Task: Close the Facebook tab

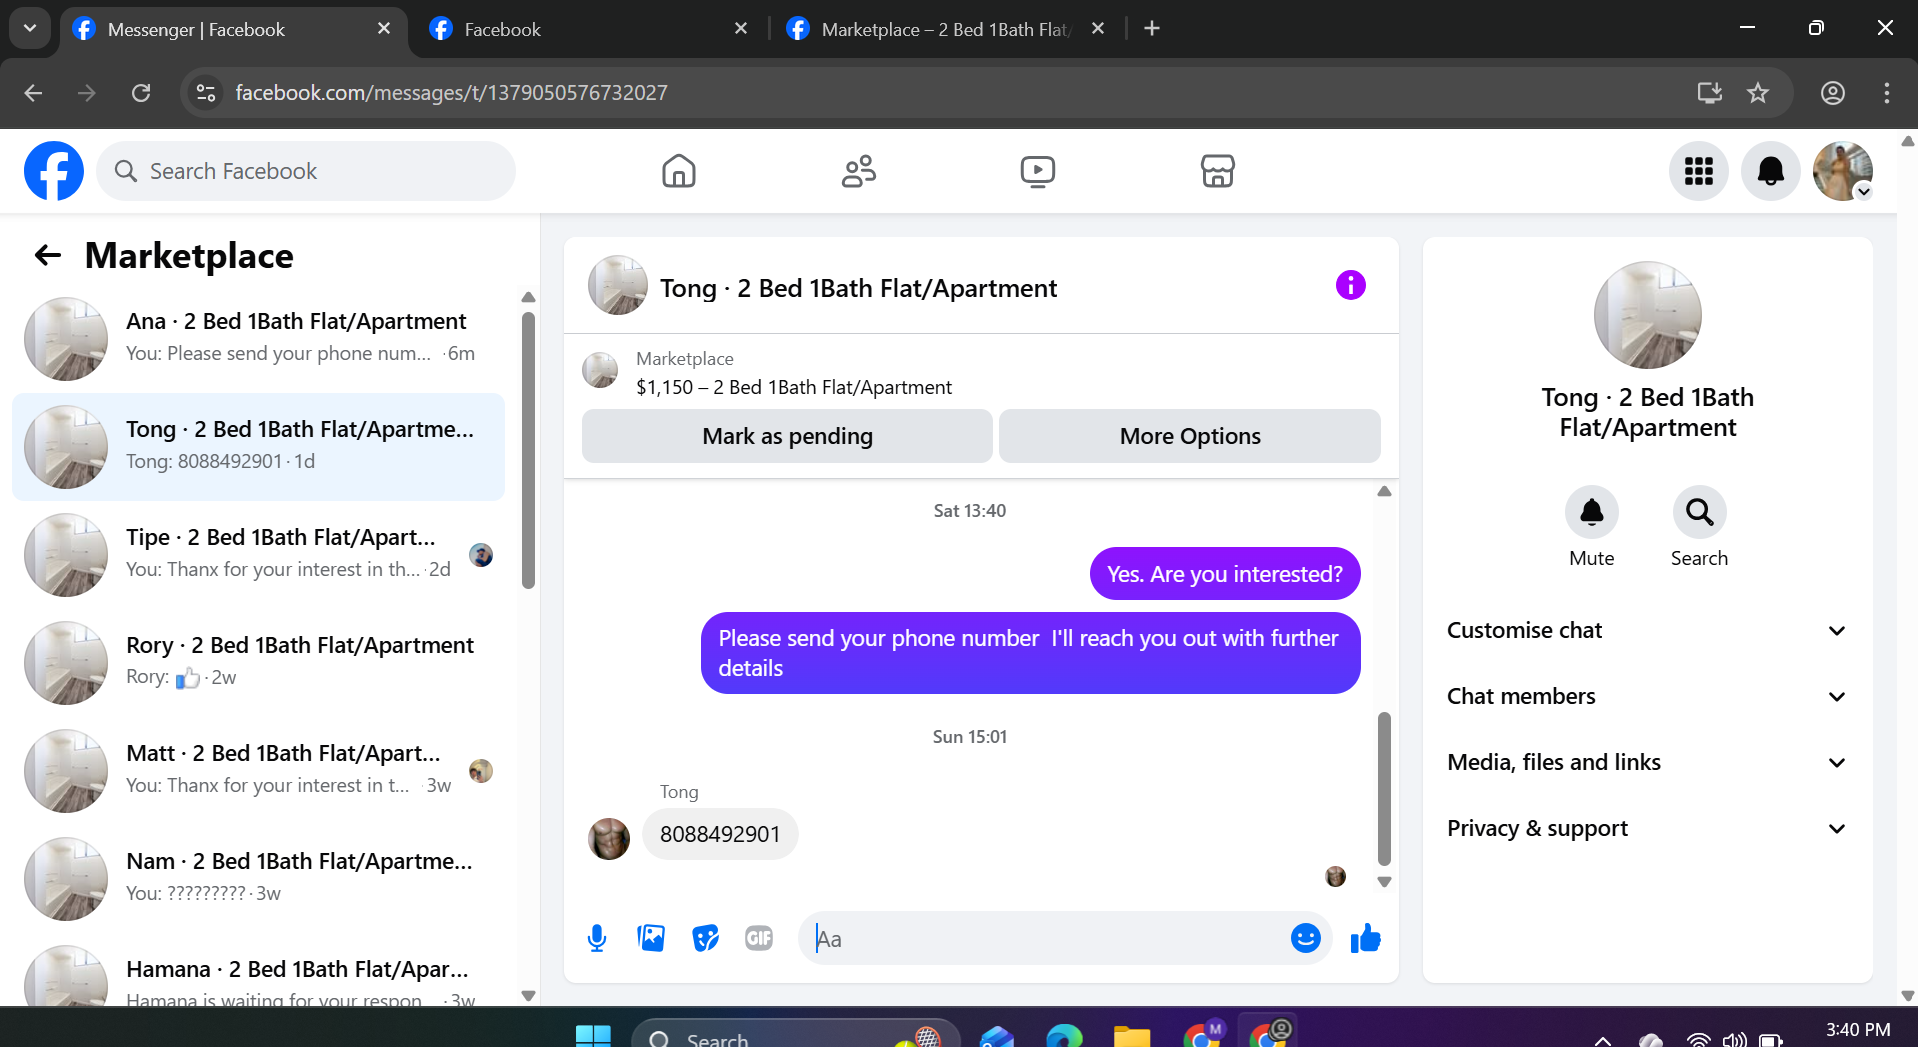Action: tap(741, 29)
